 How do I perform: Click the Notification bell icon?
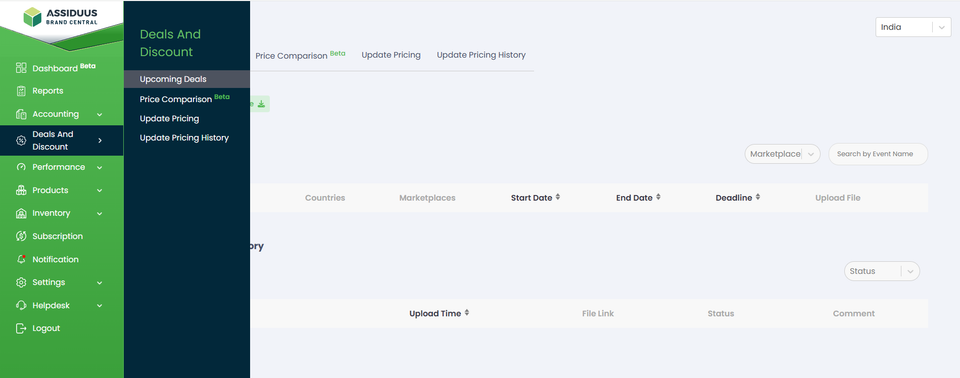21,259
